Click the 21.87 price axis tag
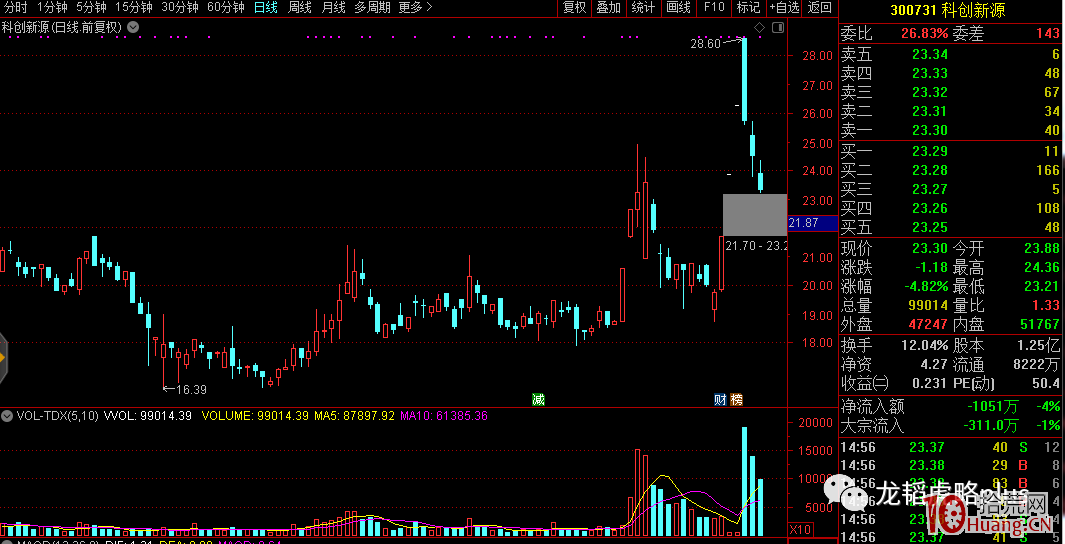1065x544 pixels. coord(812,223)
